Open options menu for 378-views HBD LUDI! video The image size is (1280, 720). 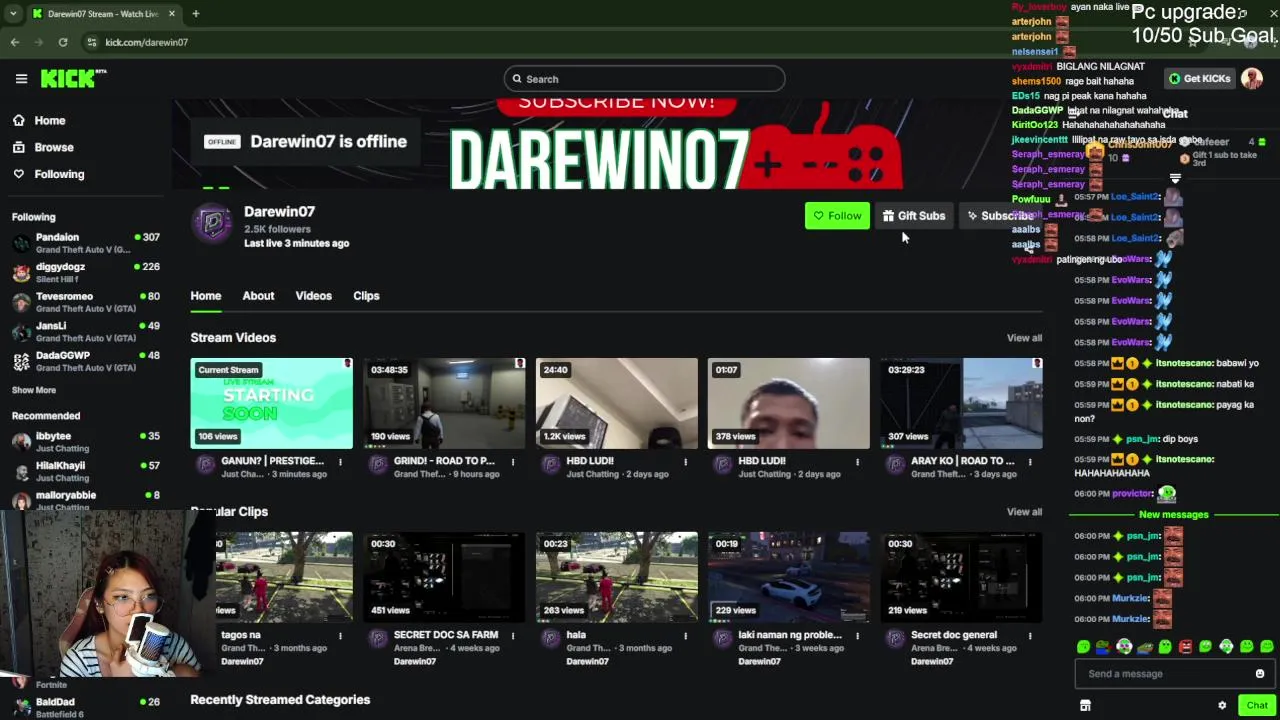coord(857,462)
